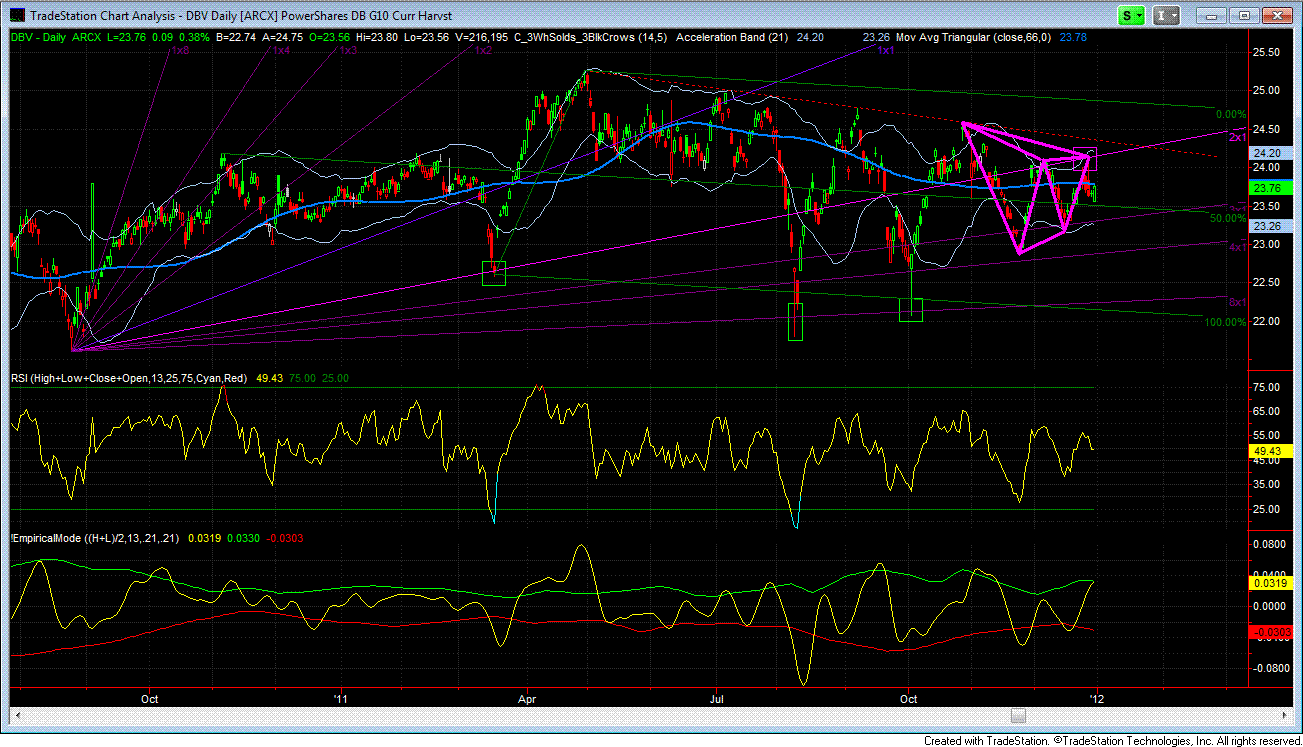Click the 'Jul' date axis label
This screenshot has width=1303, height=747.
(x=716, y=697)
